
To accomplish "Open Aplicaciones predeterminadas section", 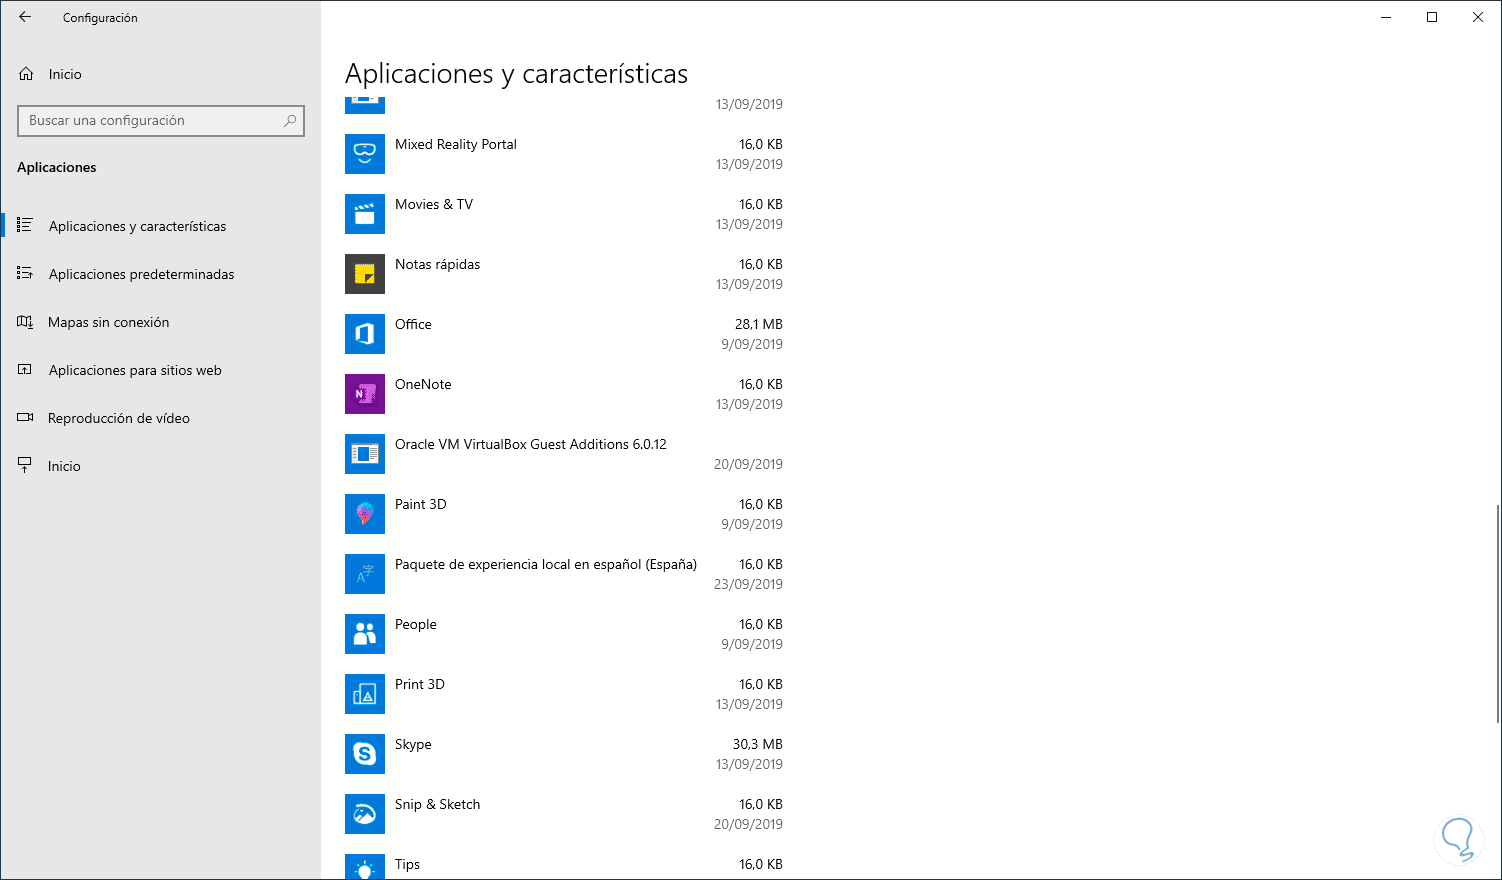I will pos(160,274).
